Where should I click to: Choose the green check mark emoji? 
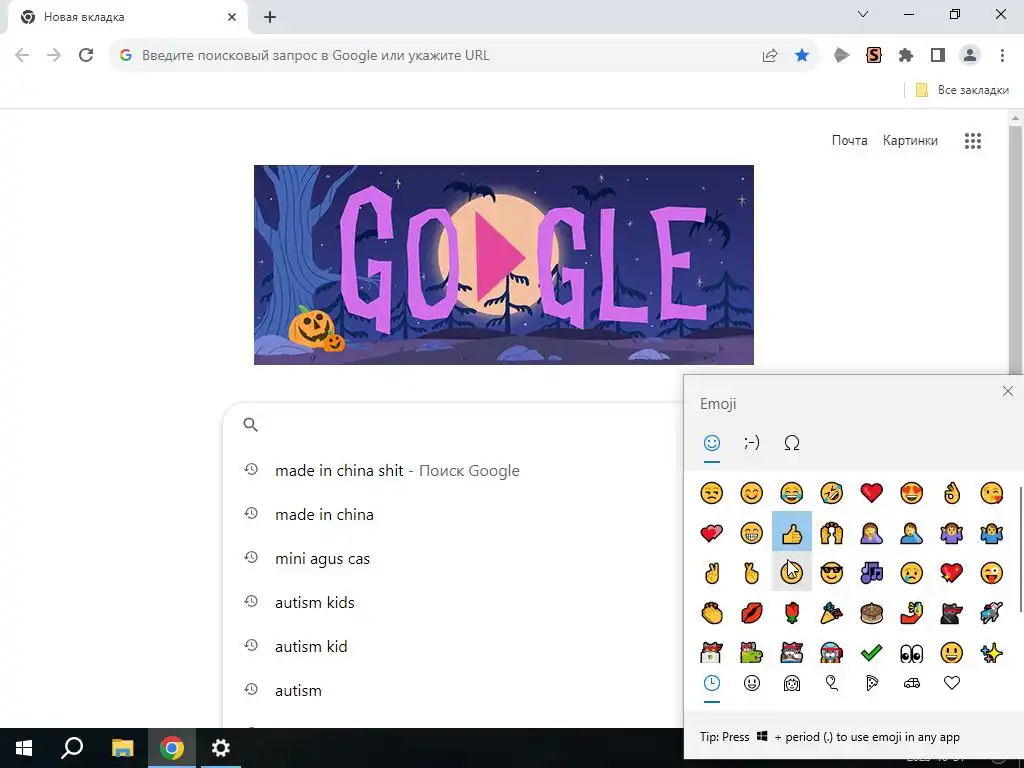(x=871, y=652)
